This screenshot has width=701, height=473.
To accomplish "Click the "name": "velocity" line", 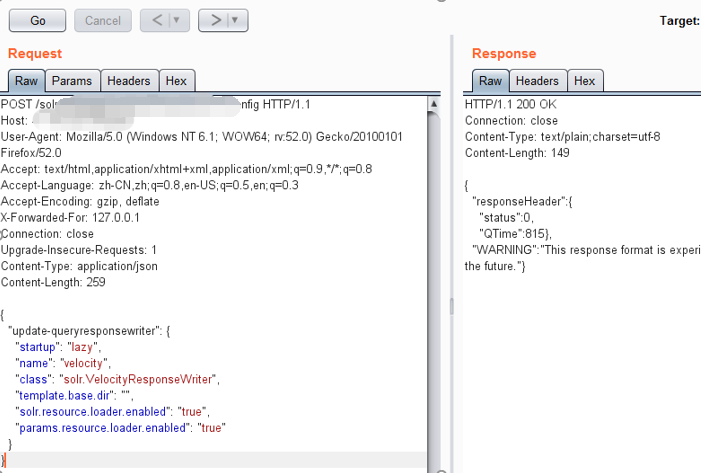I will tap(63, 363).
